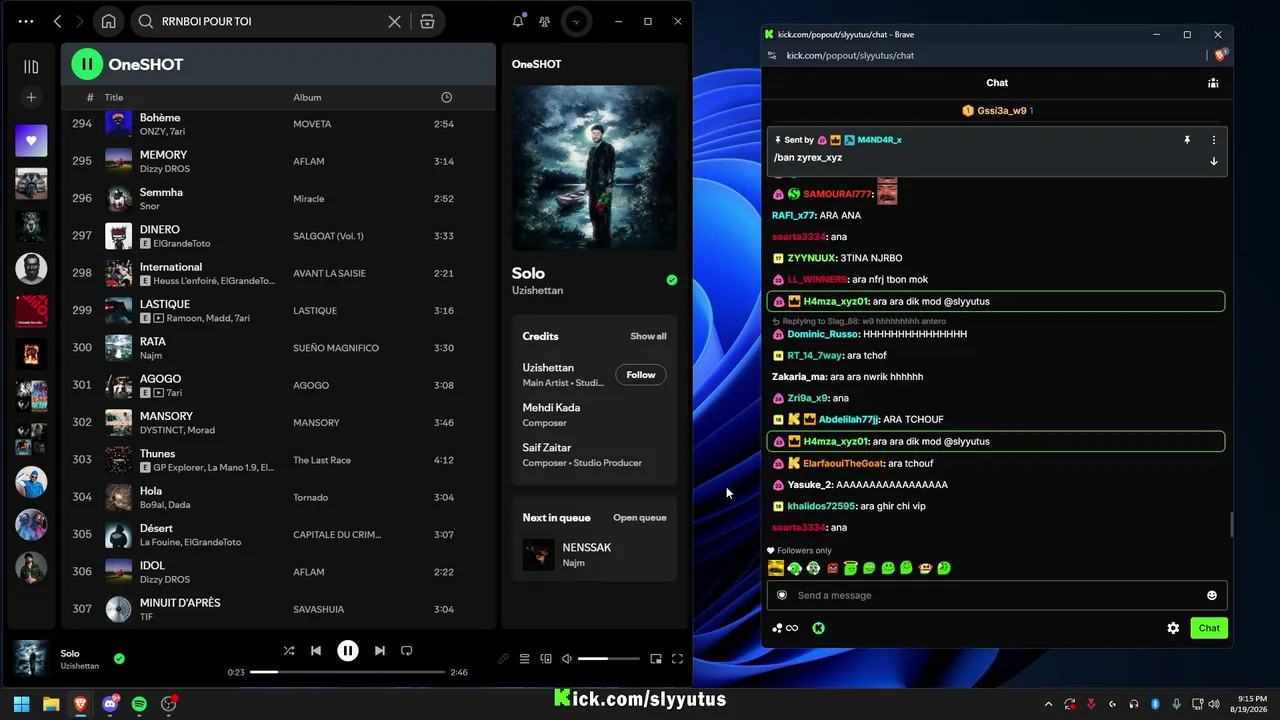Open Windows Start menu
The width and height of the screenshot is (1280, 720).
[21, 704]
